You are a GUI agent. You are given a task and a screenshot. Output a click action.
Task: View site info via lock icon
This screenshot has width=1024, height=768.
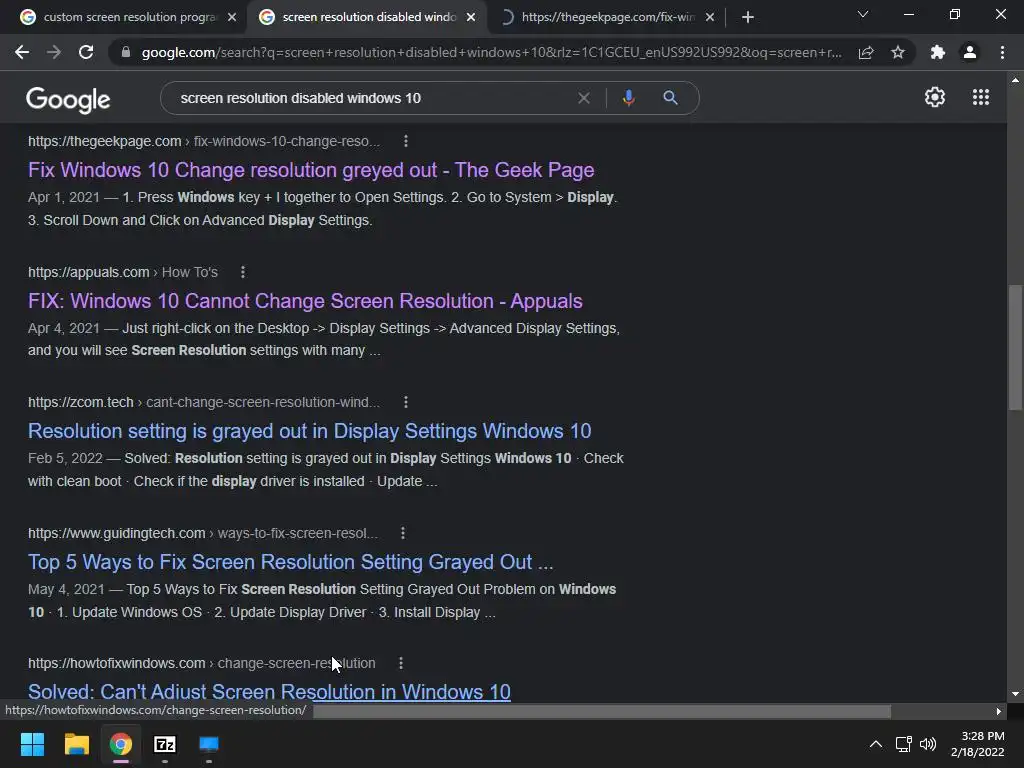tap(126, 52)
